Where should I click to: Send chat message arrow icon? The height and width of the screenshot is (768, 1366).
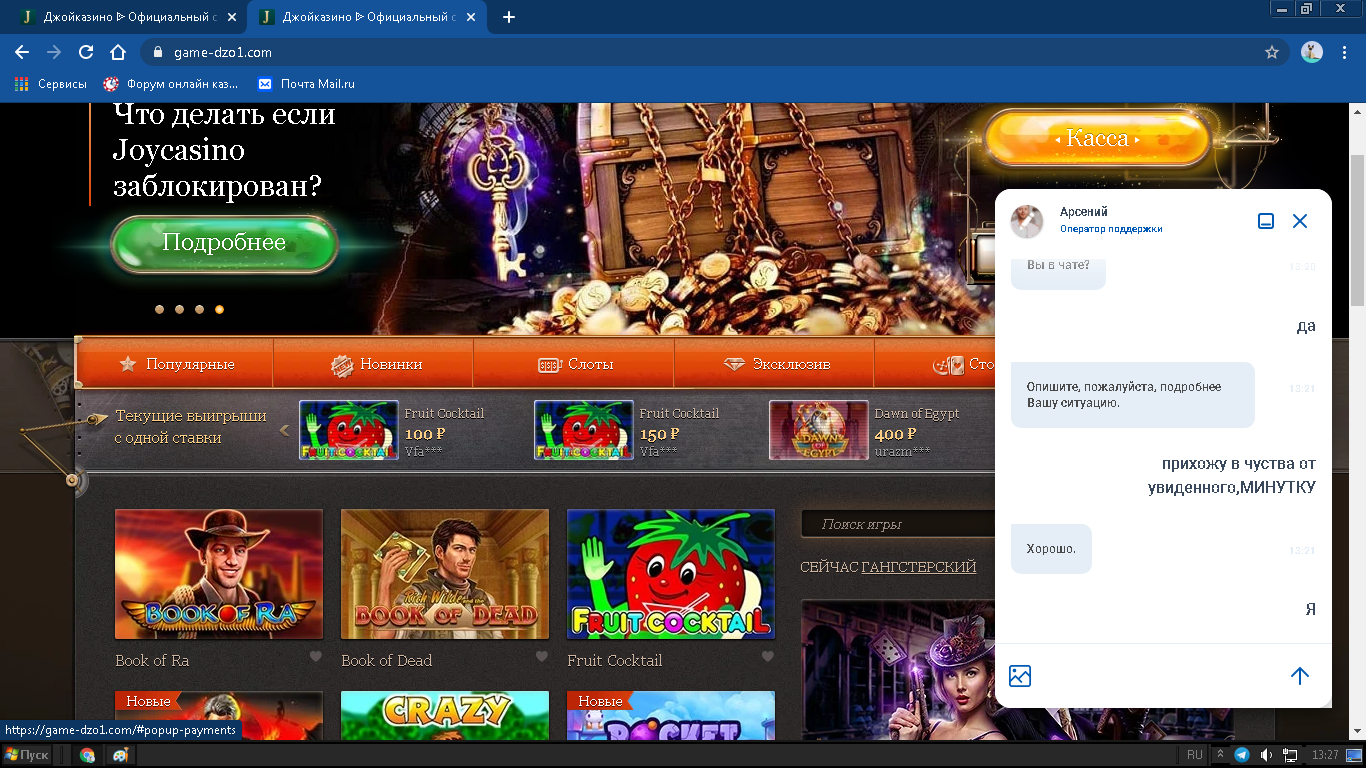coord(1300,676)
